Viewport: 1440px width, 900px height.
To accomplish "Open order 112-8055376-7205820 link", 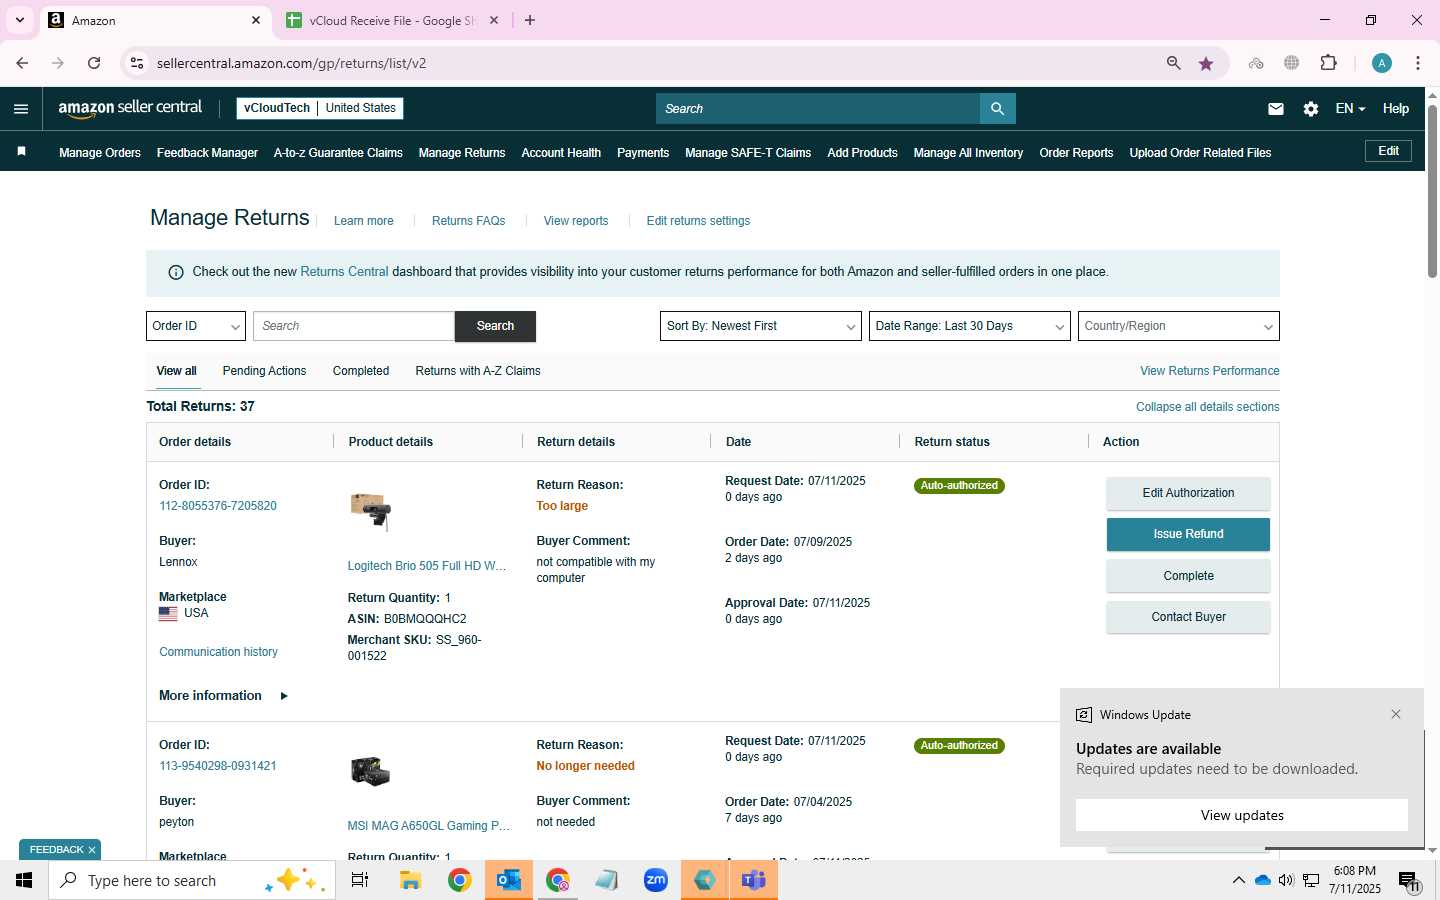I will (x=218, y=506).
